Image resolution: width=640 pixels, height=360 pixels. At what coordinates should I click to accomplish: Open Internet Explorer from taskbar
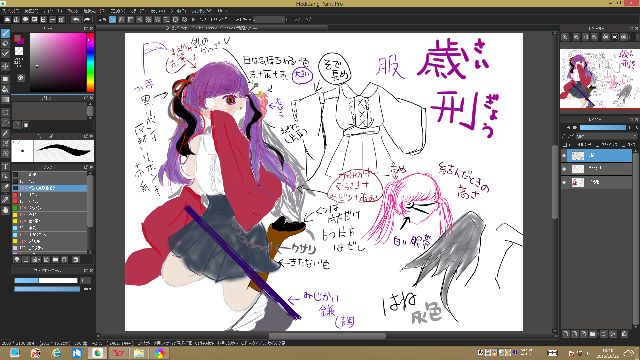pos(56,353)
